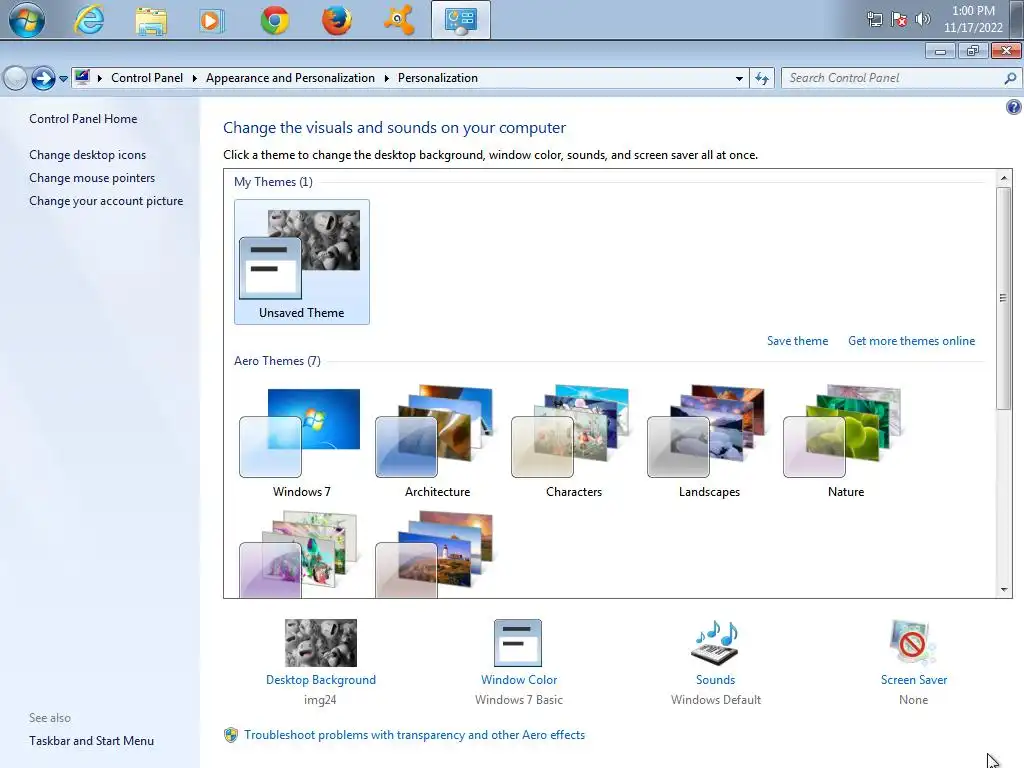This screenshot has width=1024, height=768.
Task: Open address bar history dropdown
Action: click(739, 78)
